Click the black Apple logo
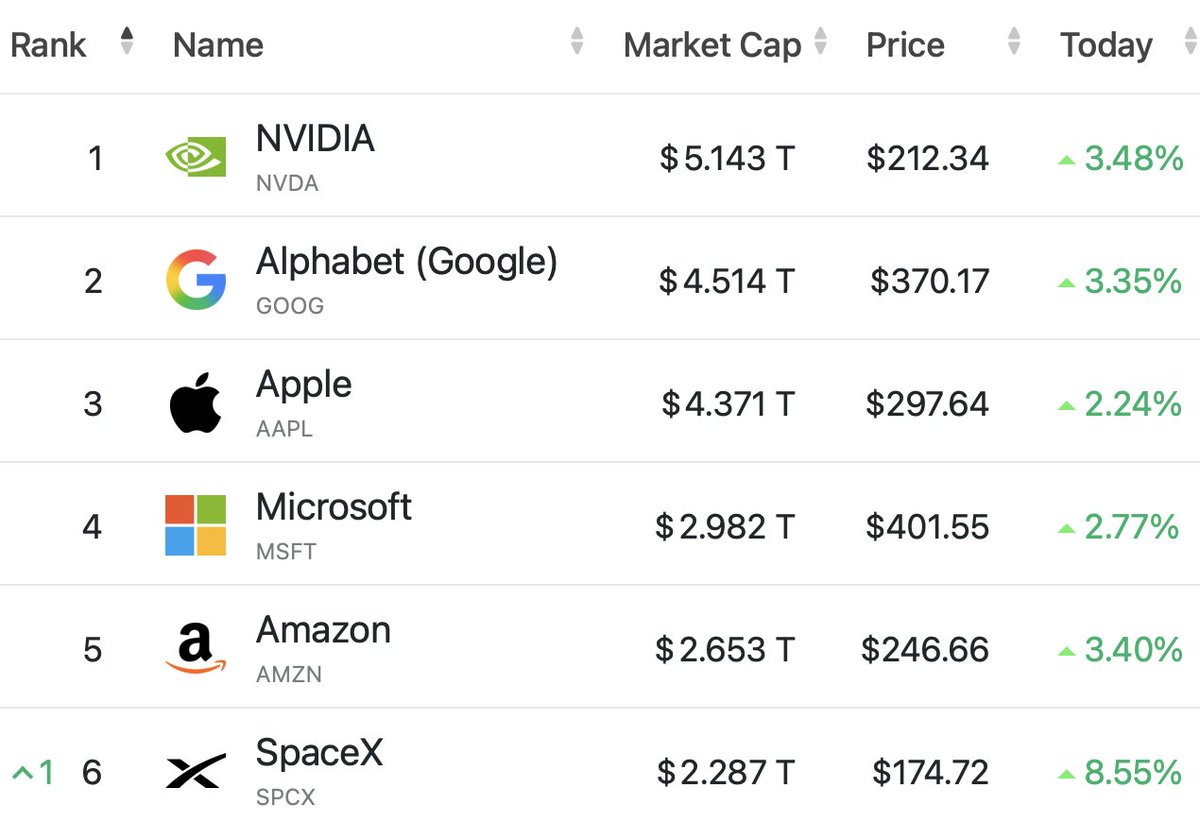Screen dimensions: 1200x822 pos(195,403)
